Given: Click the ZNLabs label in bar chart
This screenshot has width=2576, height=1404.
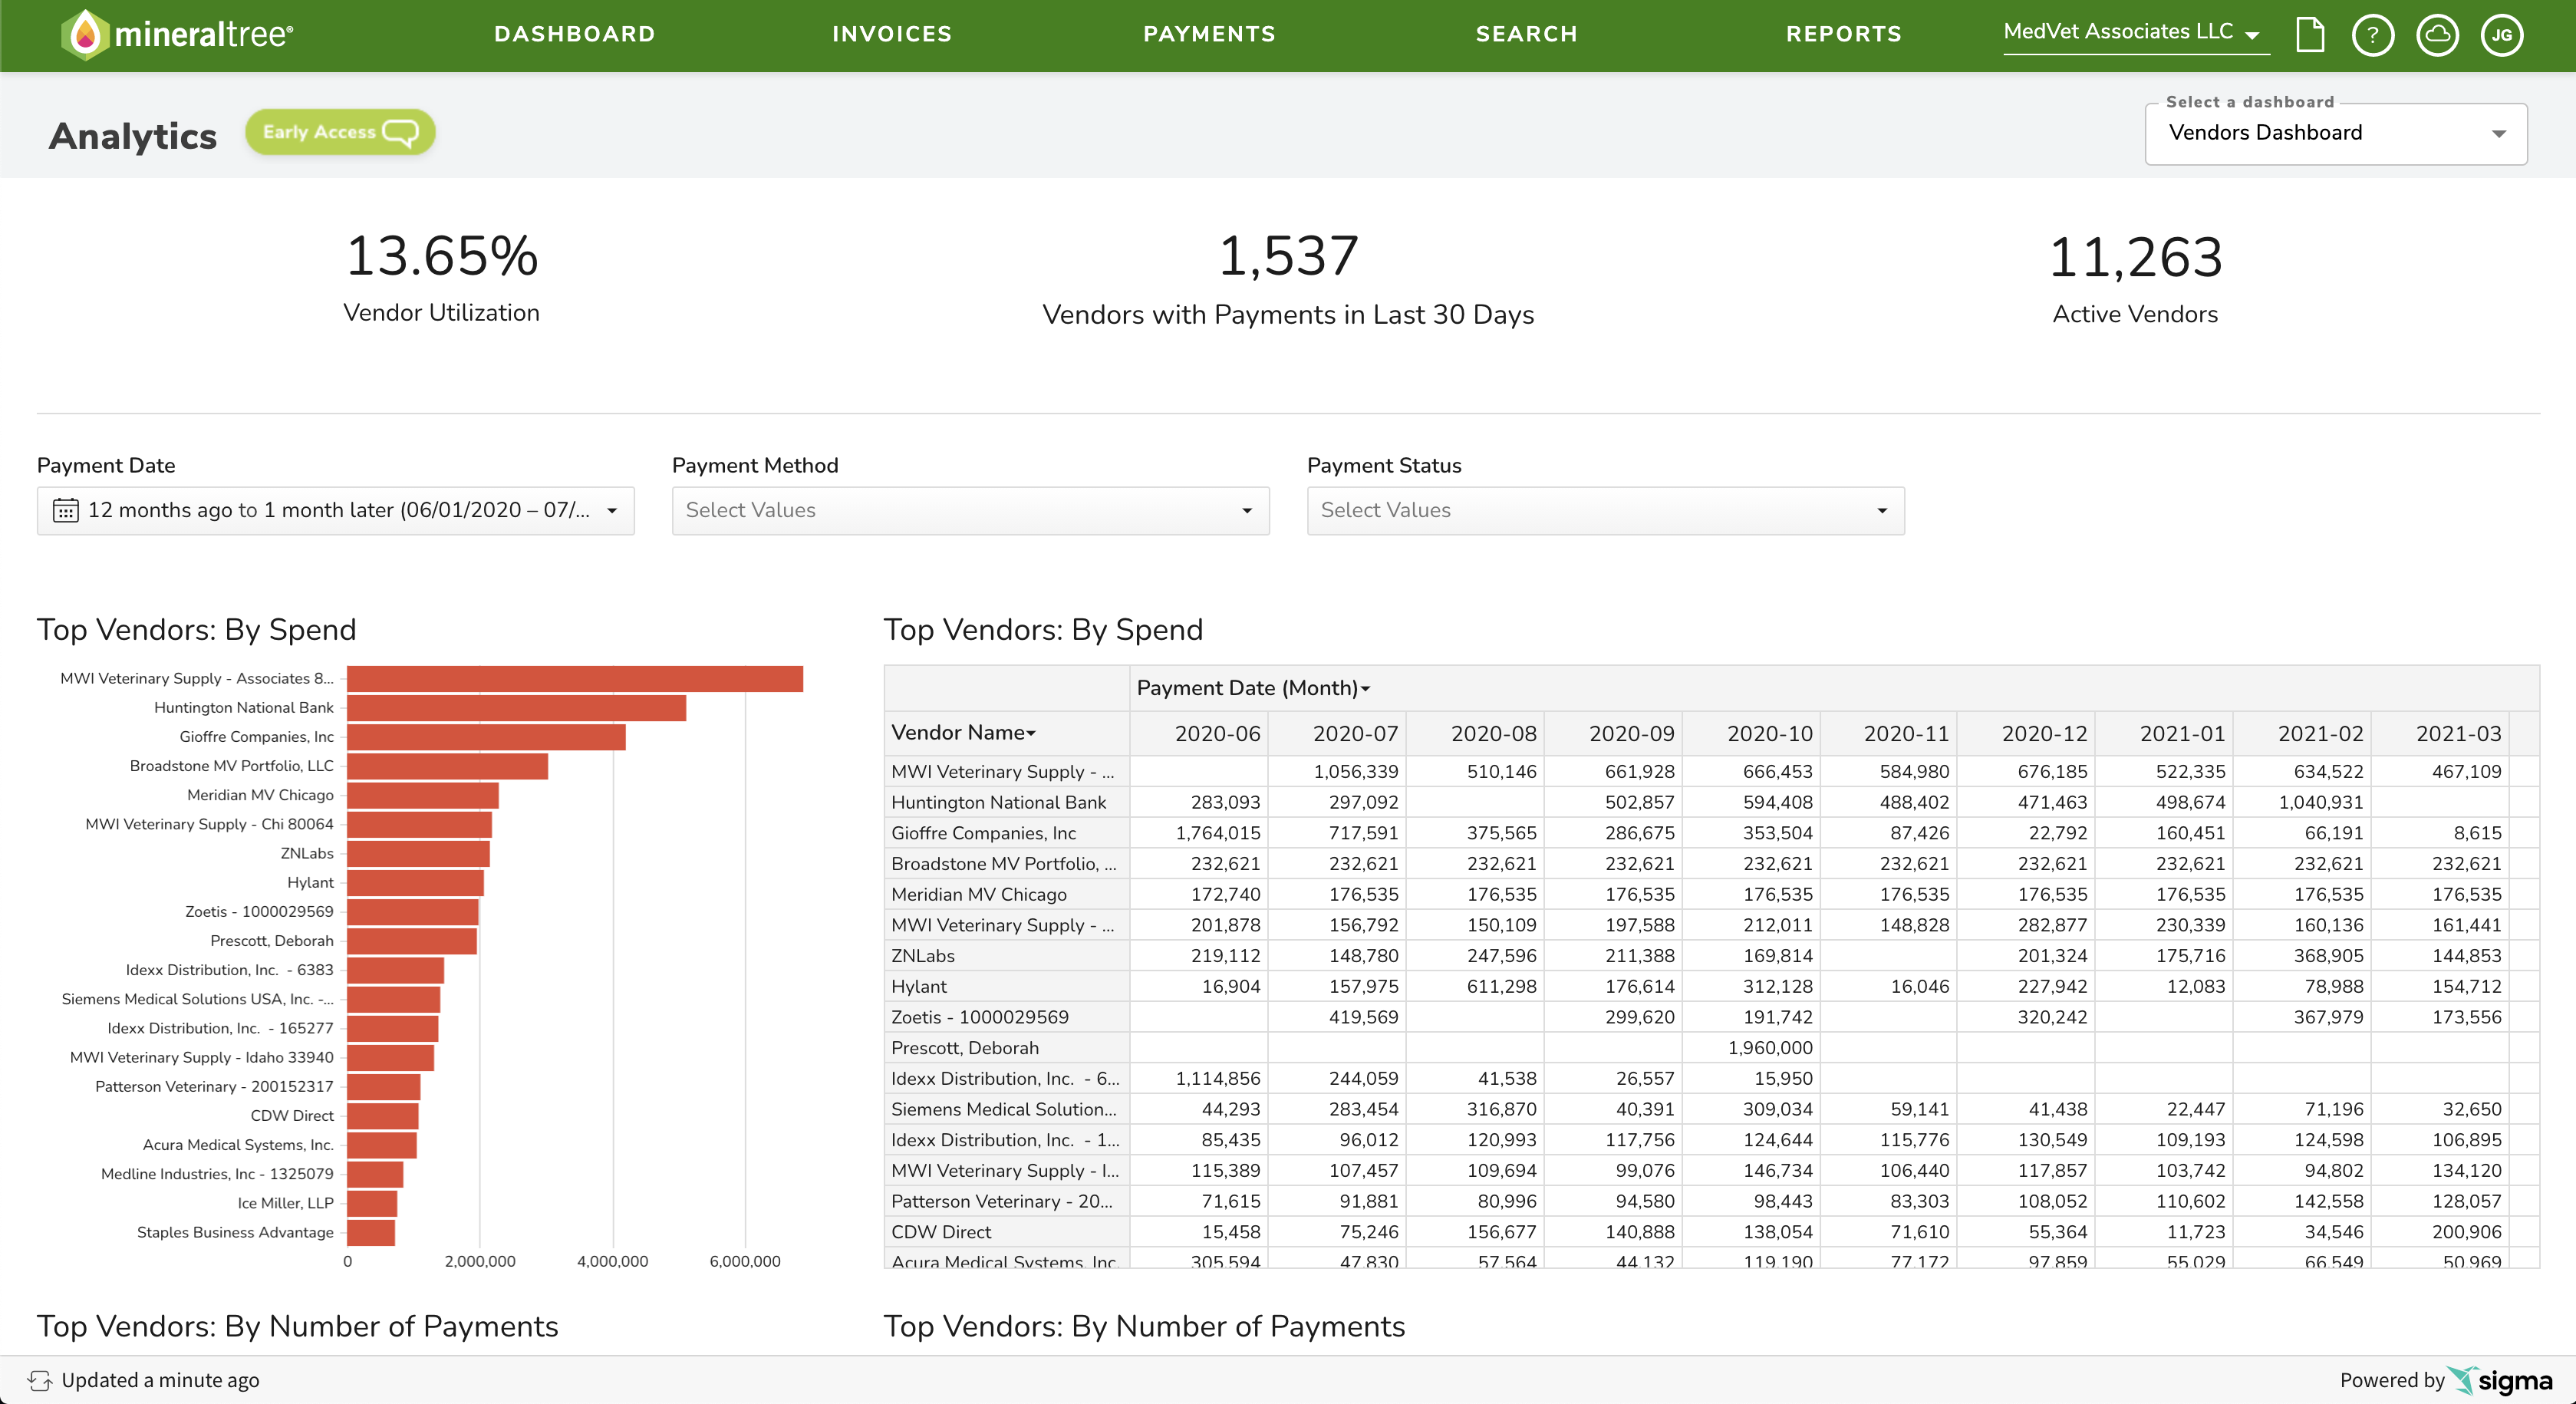Looking at the screenshot, I should (x=306, y=853).
